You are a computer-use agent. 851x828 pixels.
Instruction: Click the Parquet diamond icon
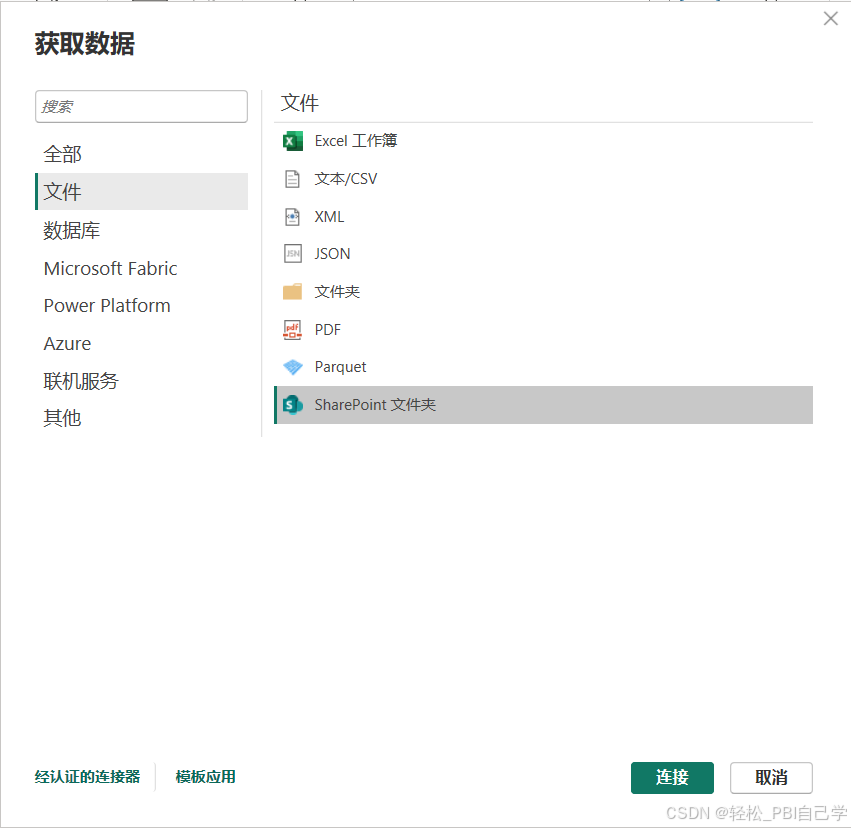coord(293,367)
